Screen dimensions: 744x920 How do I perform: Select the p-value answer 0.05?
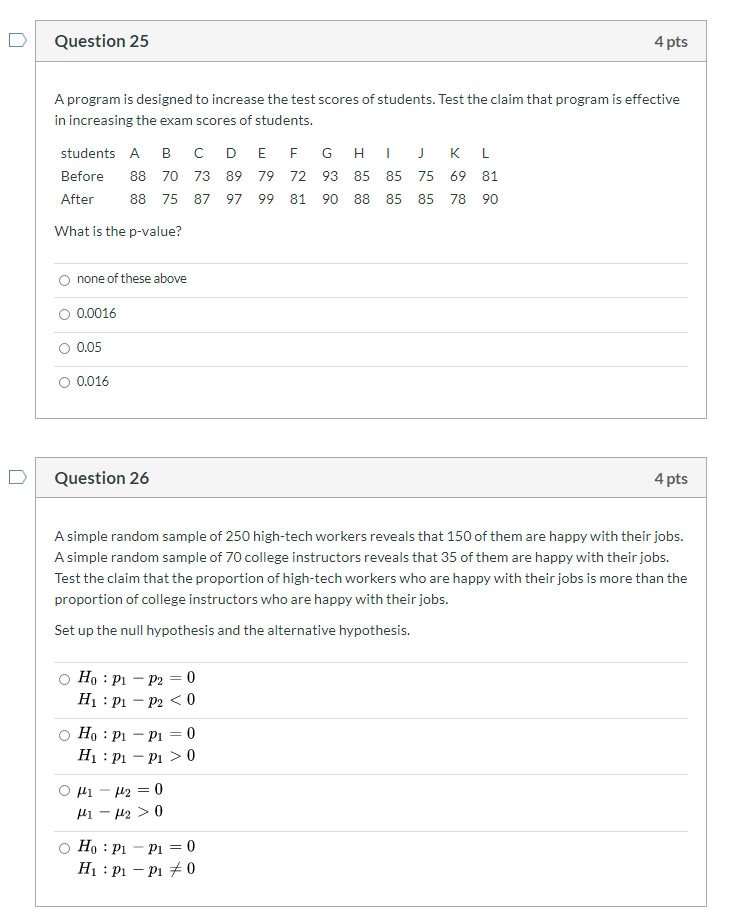click(x=64, y=347)
